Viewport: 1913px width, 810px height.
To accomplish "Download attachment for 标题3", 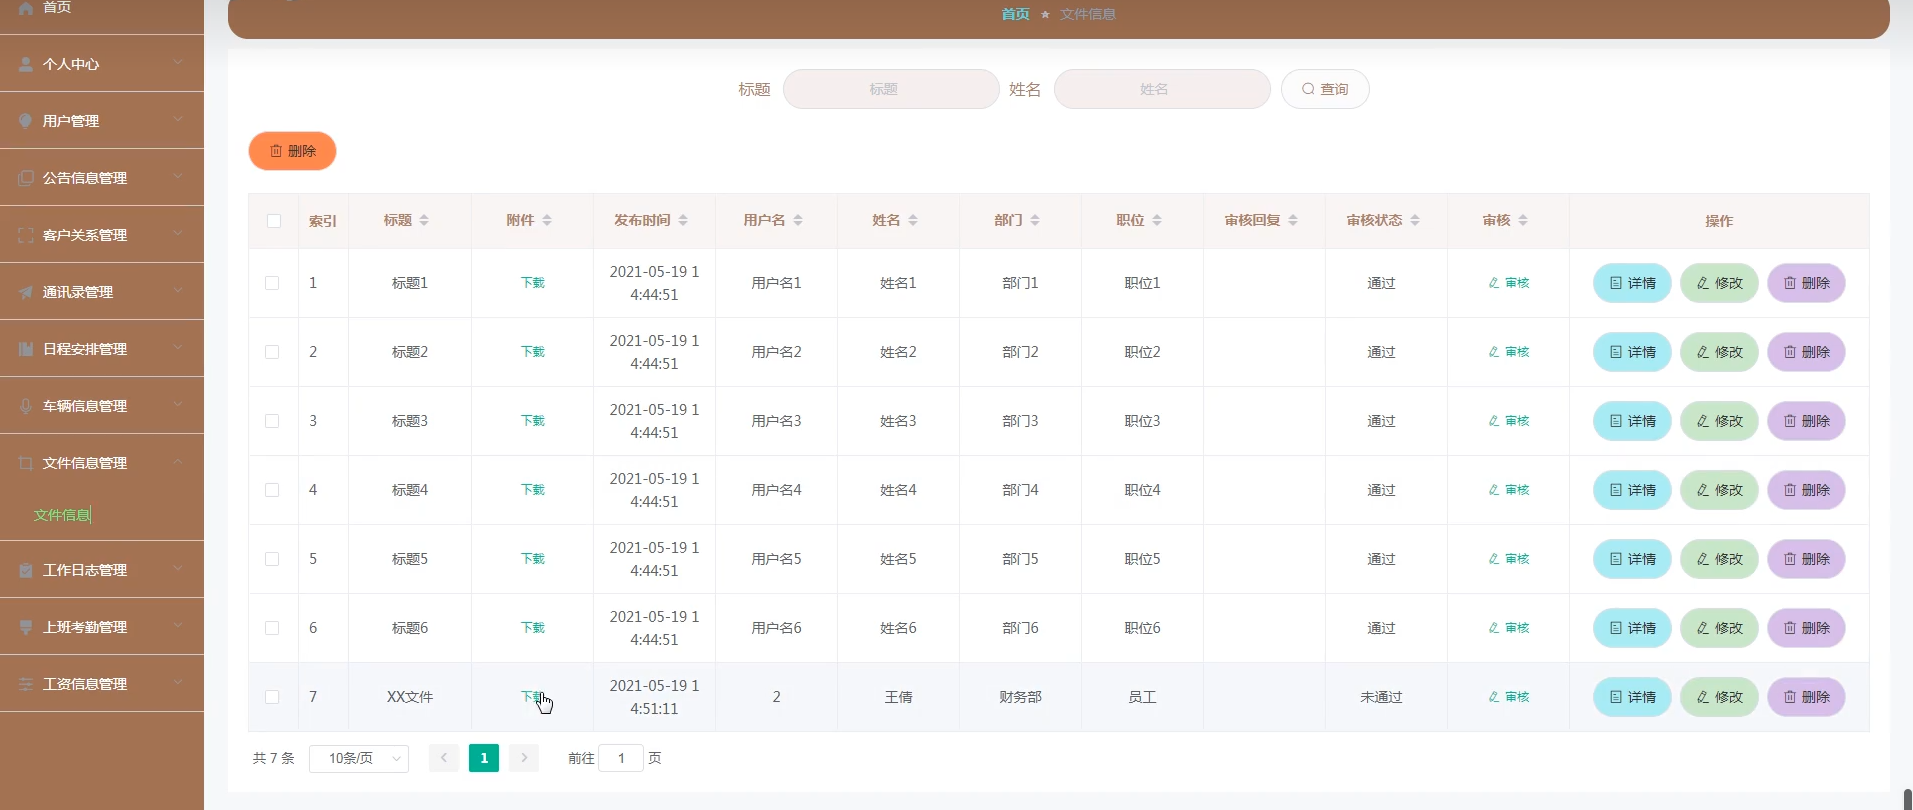I will tap(533, 421).
